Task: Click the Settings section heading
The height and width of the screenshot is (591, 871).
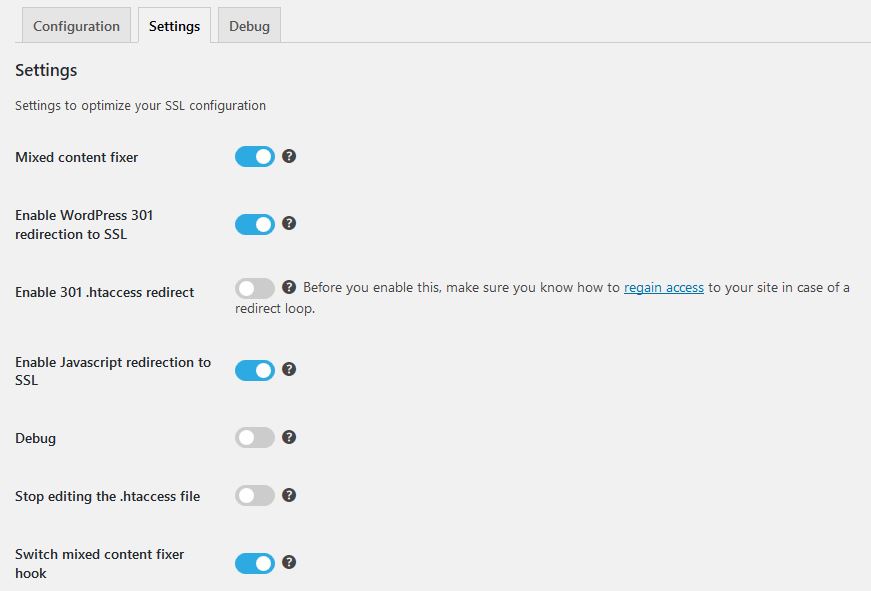Action: 46,70
